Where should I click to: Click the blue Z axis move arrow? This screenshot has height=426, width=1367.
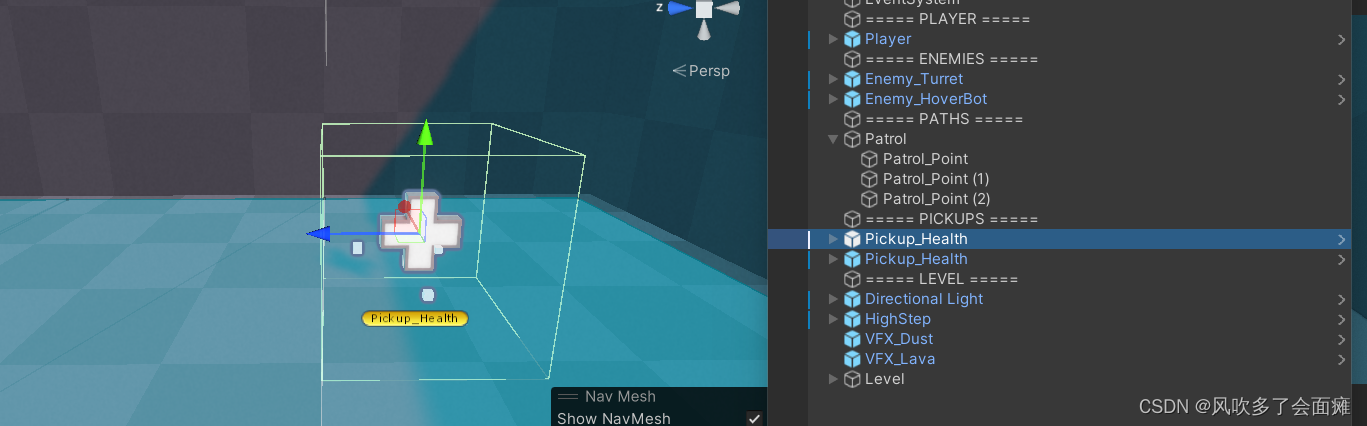point(319,234)
